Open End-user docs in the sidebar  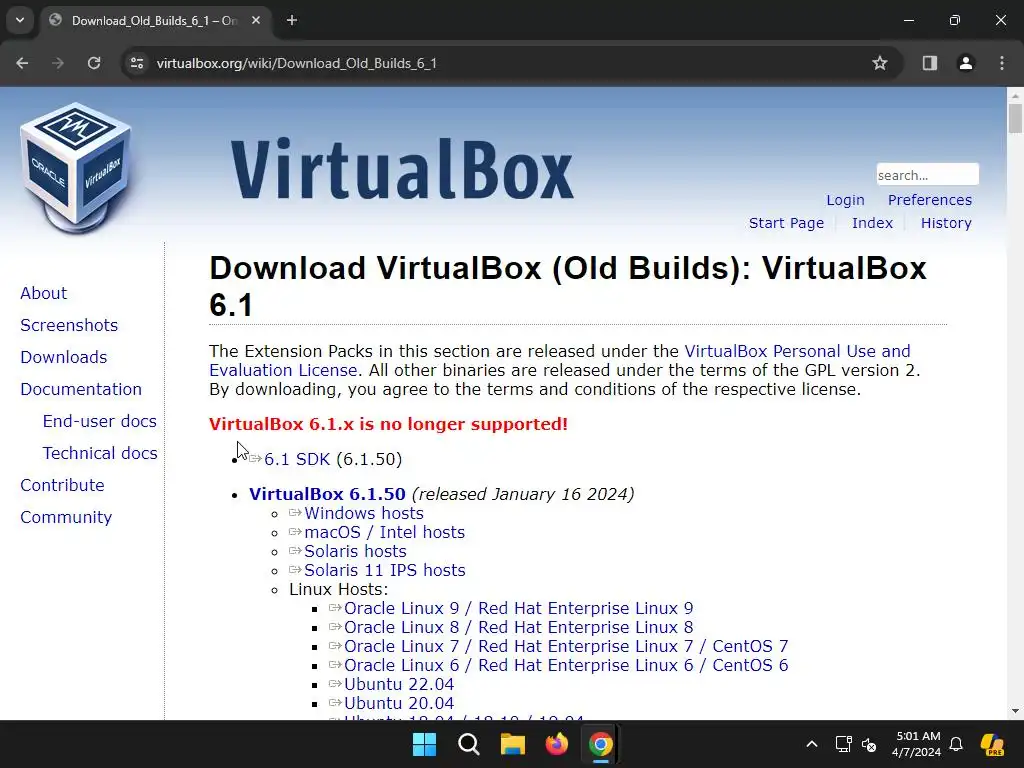[x=99, y=421]
